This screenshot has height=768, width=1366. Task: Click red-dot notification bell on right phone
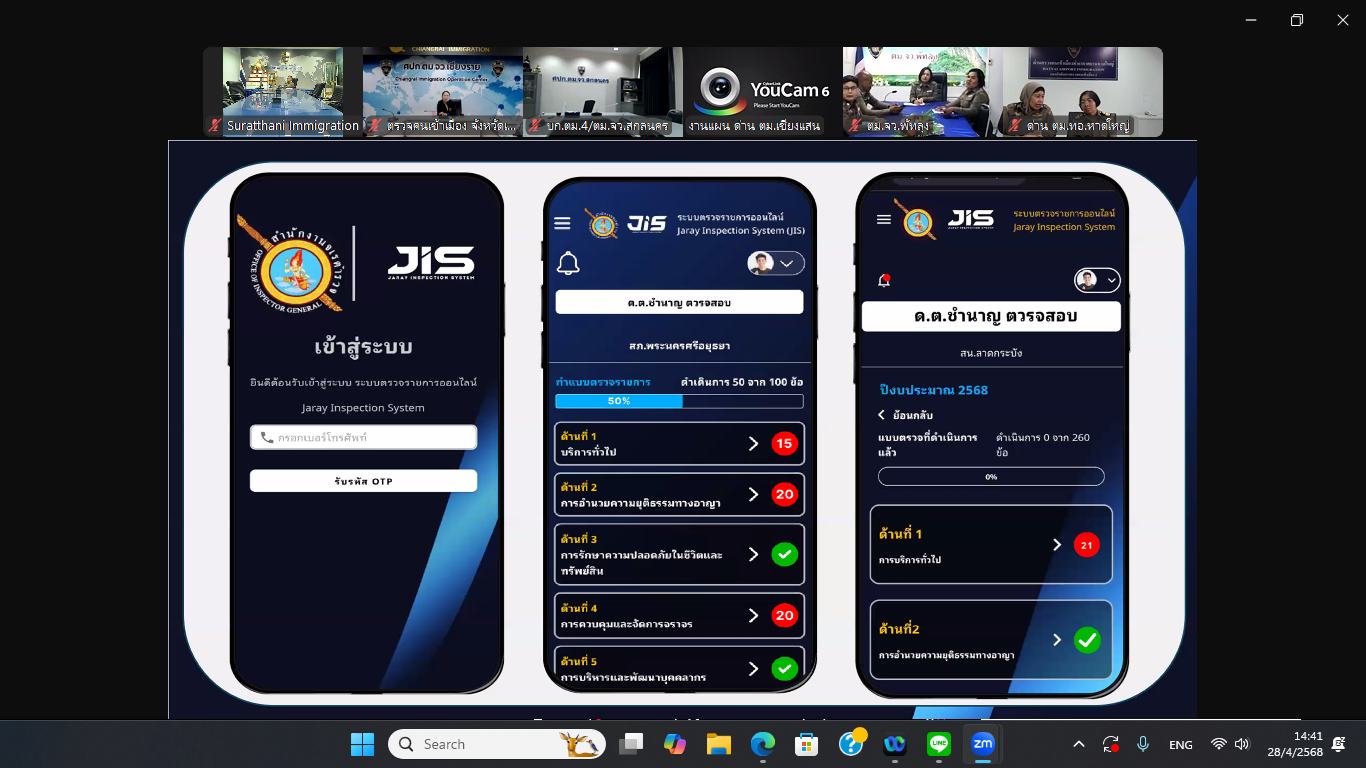884,281
